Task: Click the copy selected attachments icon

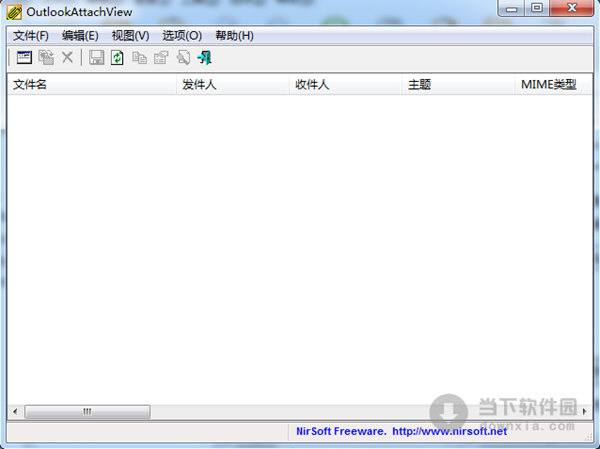Action: click(x=46, y=57)
